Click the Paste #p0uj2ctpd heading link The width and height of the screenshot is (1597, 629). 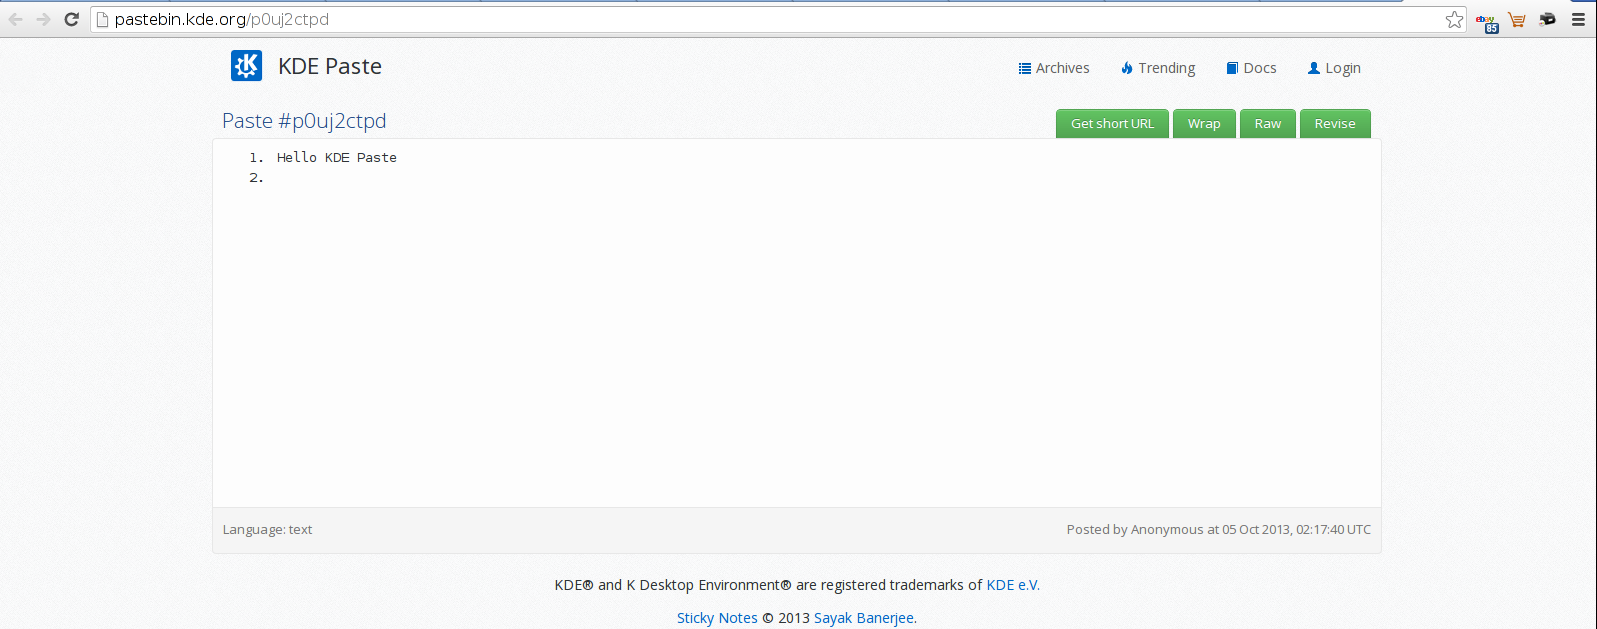(304, 121)
